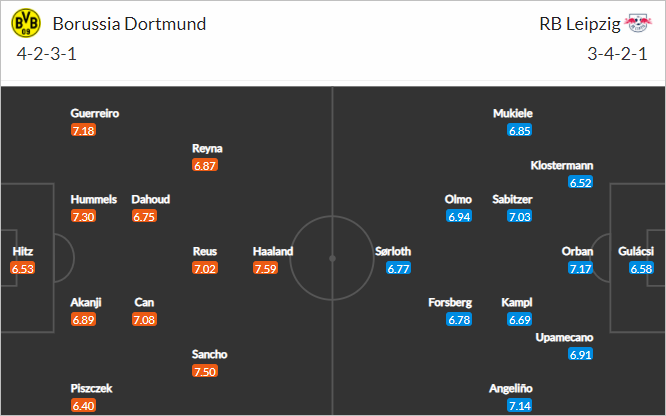Select Hitz's 6.53 goalkeeper rating
The width and height of the screenshot is (666, 416).
(23, 268)
